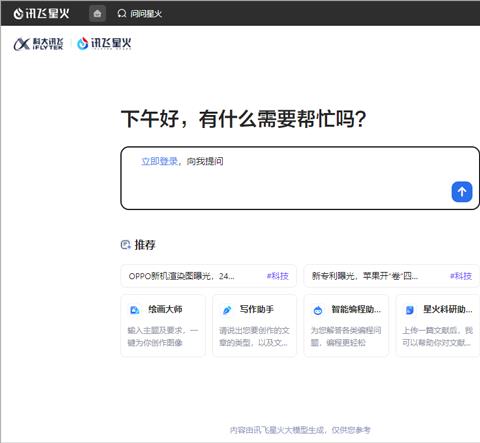Image resolution: width=480 pixels, height=443 pixels.
Task: Open the 智能编程助手 card
Action: [x=346, y=326]
